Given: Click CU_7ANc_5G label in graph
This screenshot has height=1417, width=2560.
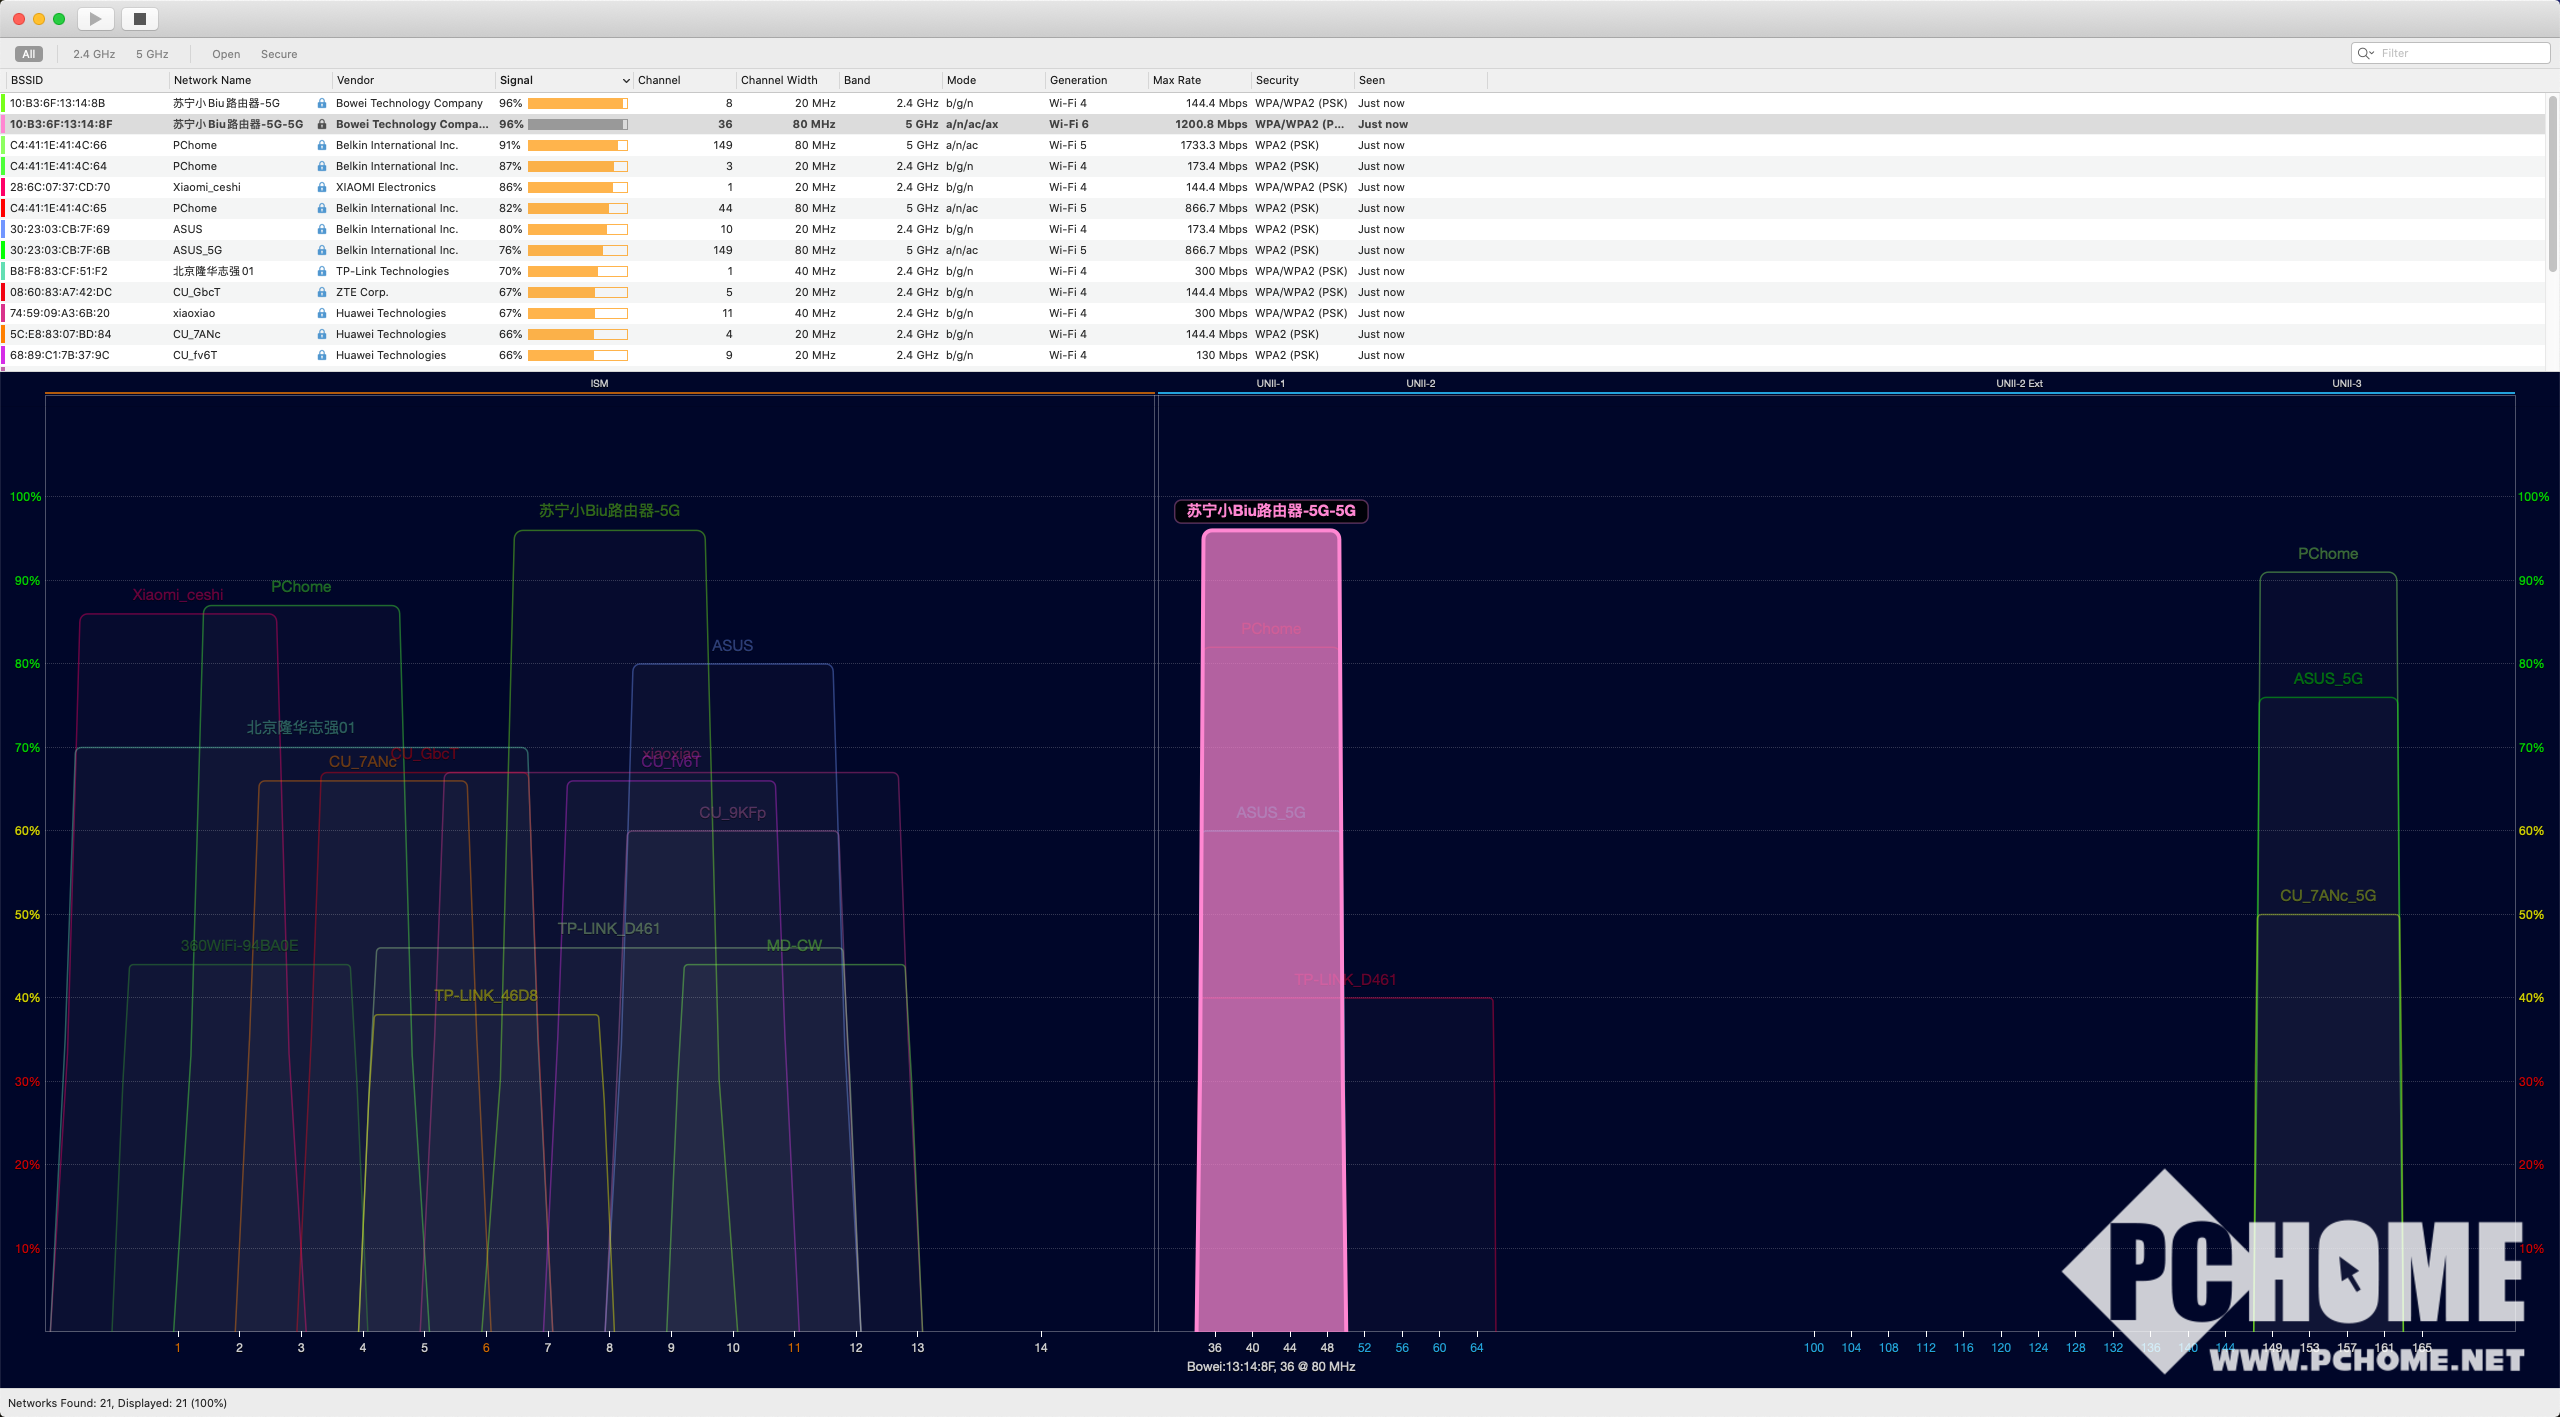Looking at the screenshot, I should click(x=2328, y=896).
